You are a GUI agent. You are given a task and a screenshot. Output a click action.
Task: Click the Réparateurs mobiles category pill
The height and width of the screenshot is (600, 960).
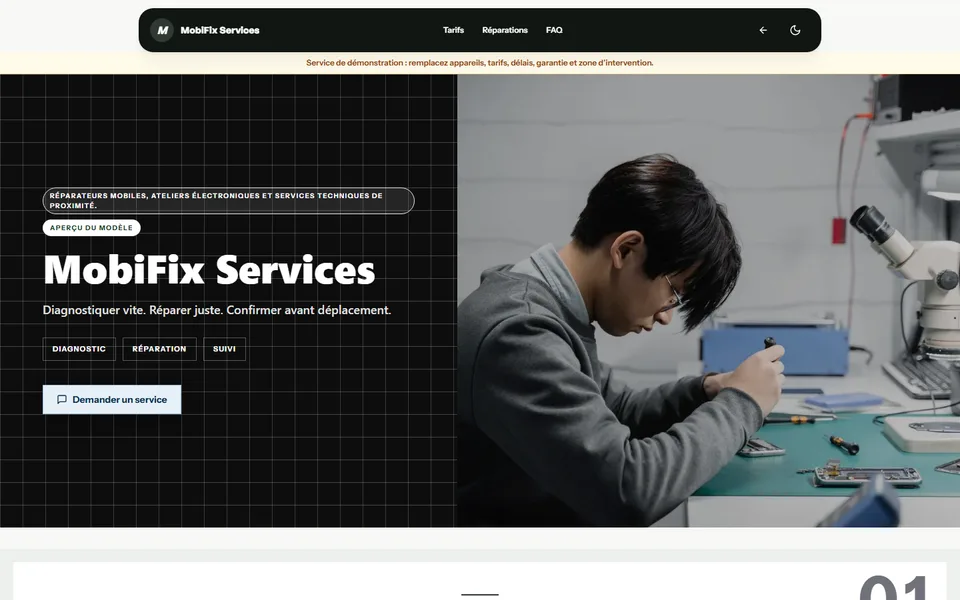coord(228,201)
